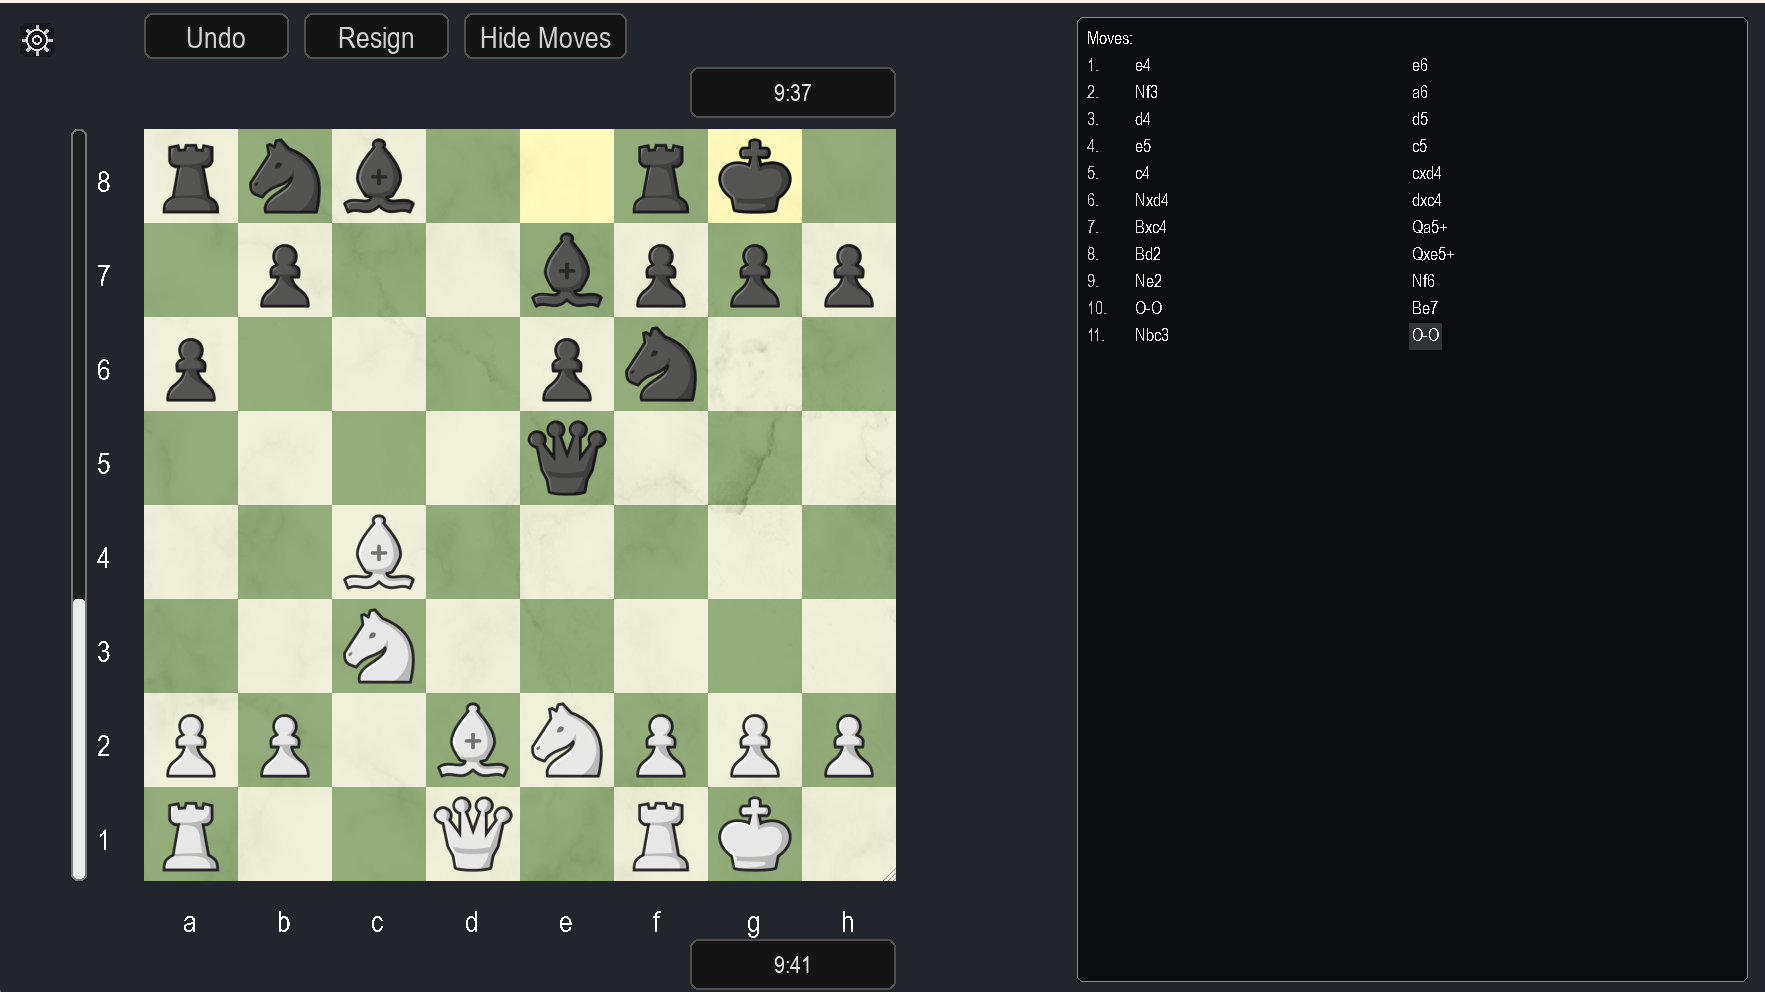Select the white bishop on c4
The width and height of the screenshot is (1765, 992).
pyautogui.click(x=379, y=553)
